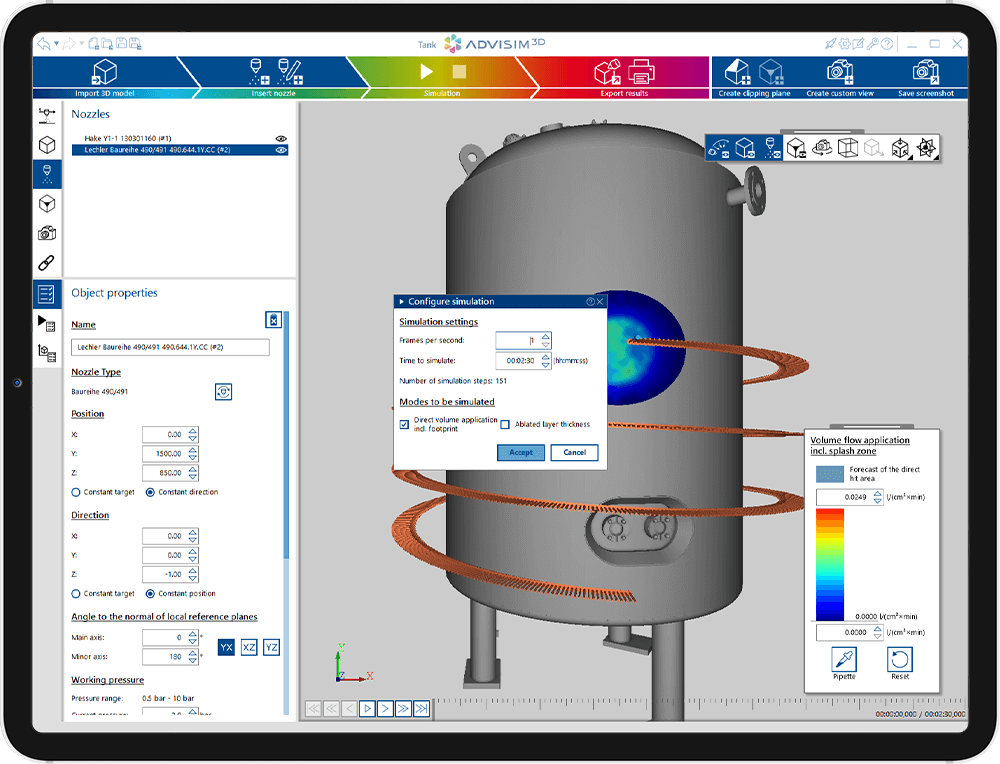The height and width of the screenshot is (764, 1000).
Task: Click the change nozzle type icon
Action: pos(223,391)
